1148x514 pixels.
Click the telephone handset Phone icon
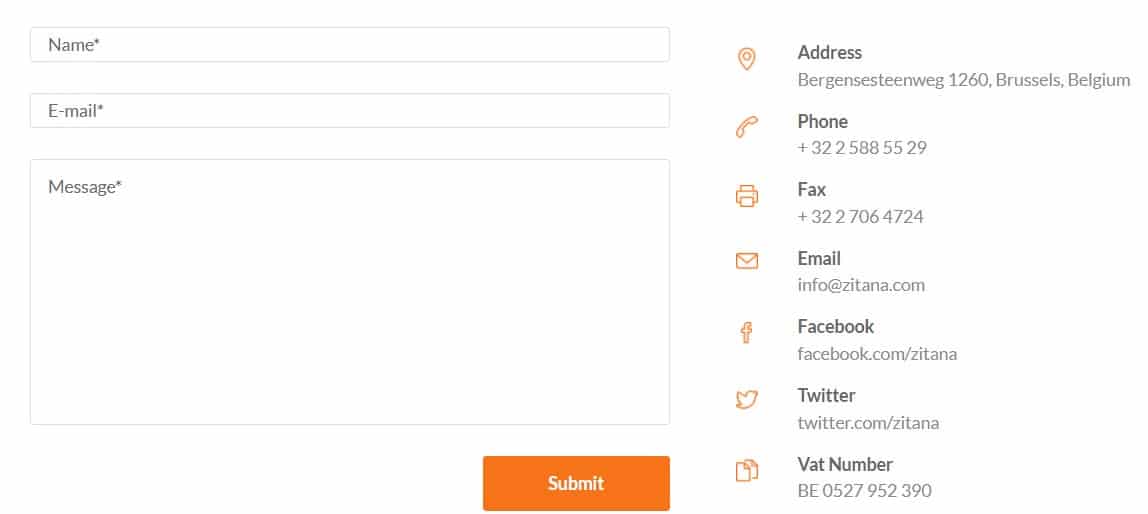coord(746,127)
